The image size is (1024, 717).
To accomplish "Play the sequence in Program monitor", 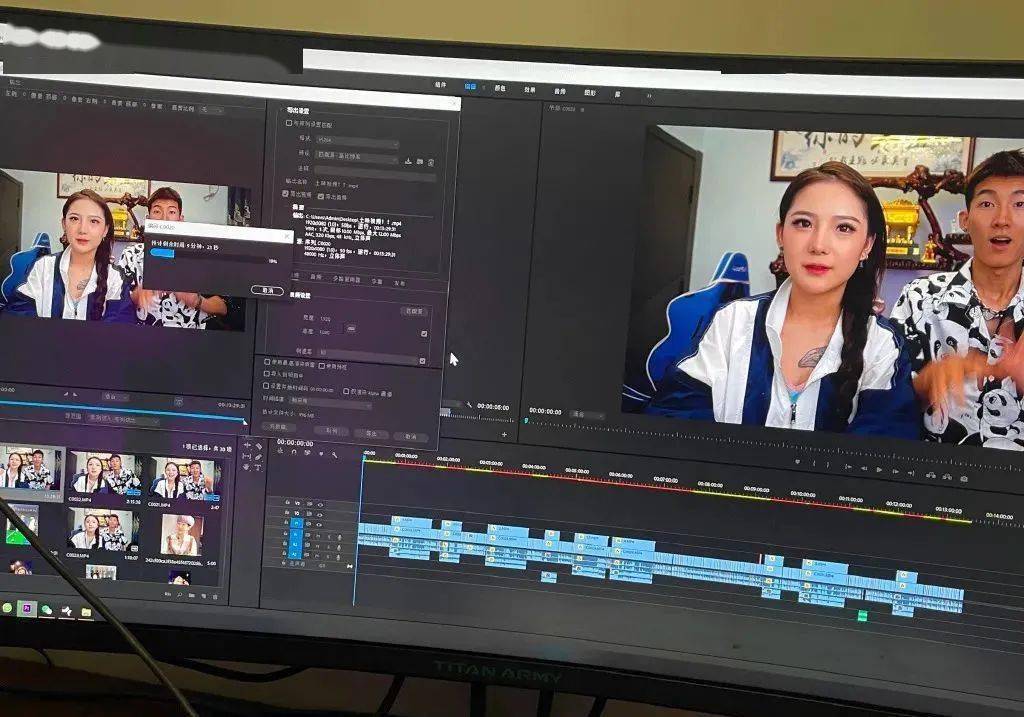I will [879, 470].
